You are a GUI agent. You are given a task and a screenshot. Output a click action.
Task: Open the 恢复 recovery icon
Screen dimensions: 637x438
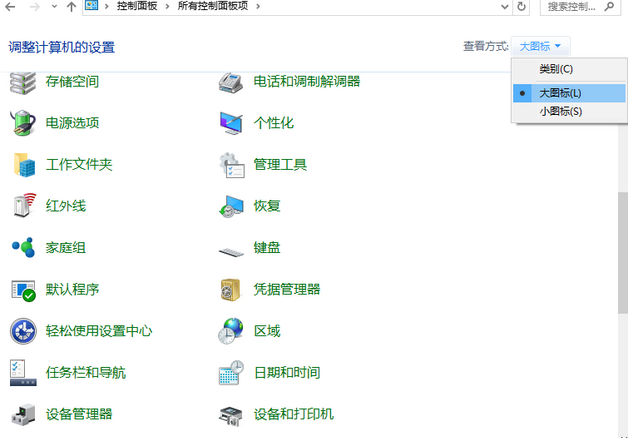231,206
